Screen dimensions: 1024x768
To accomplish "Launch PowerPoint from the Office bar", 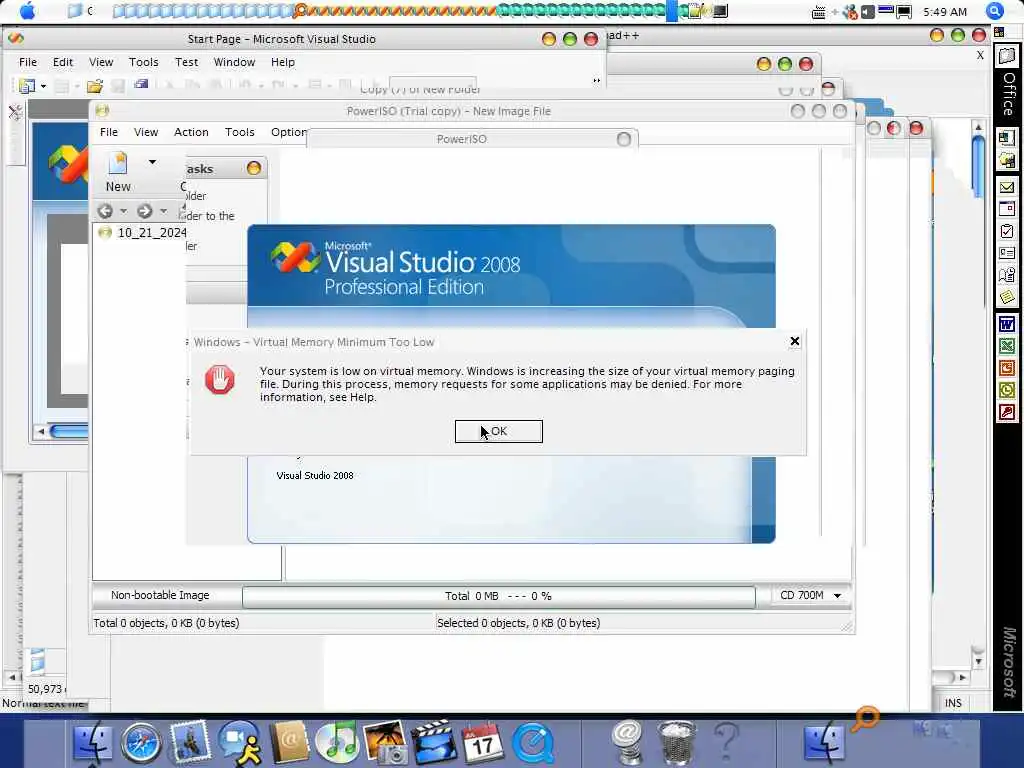I will pos(1007,368).
